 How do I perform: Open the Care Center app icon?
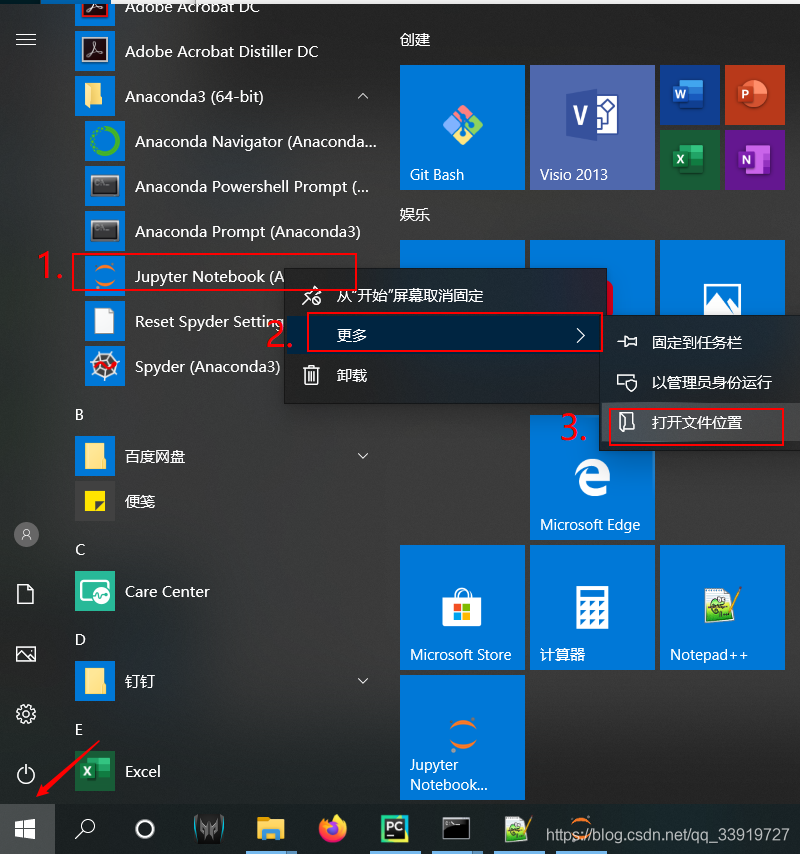[95, 591]
